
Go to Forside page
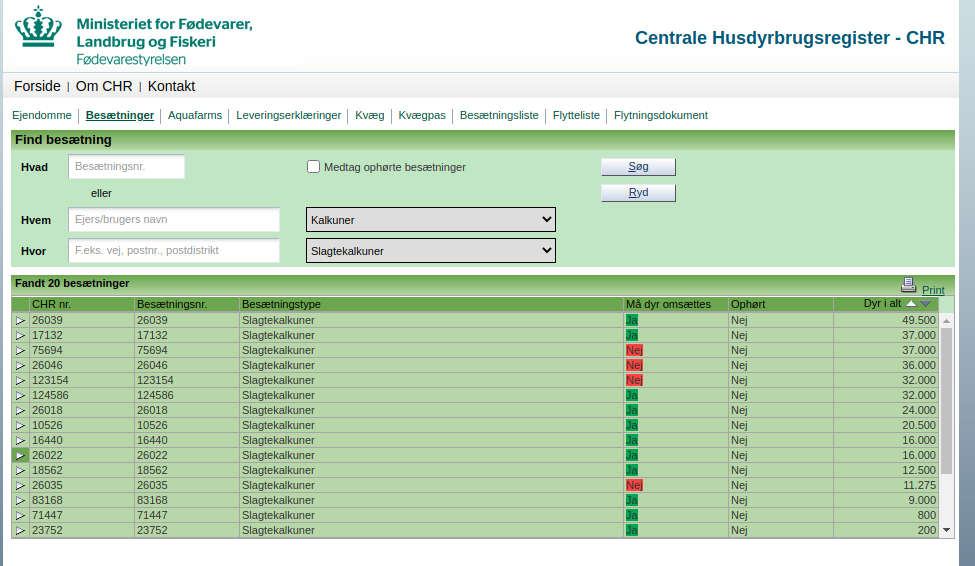(37, 86)
